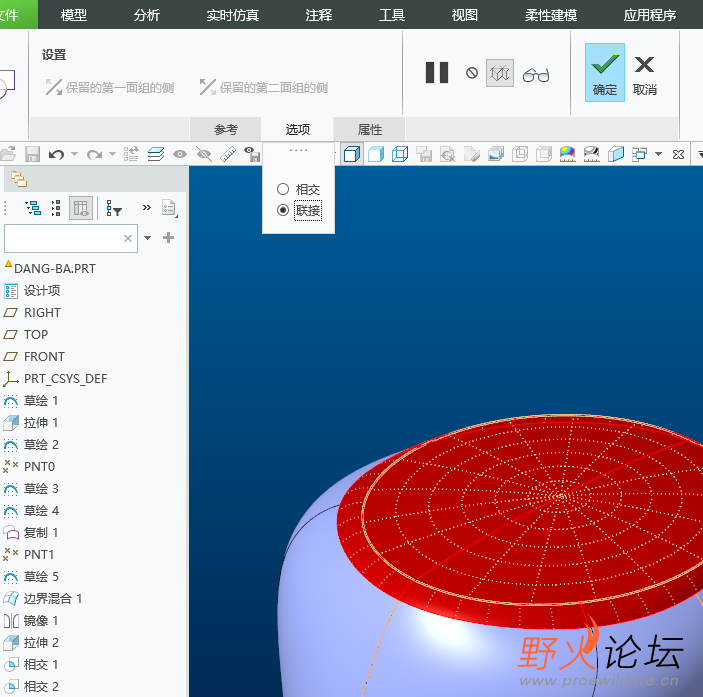This screenshot has height=697, width=703.
Task: Click the regenerate list icon
Action: [x=131, y=154]
